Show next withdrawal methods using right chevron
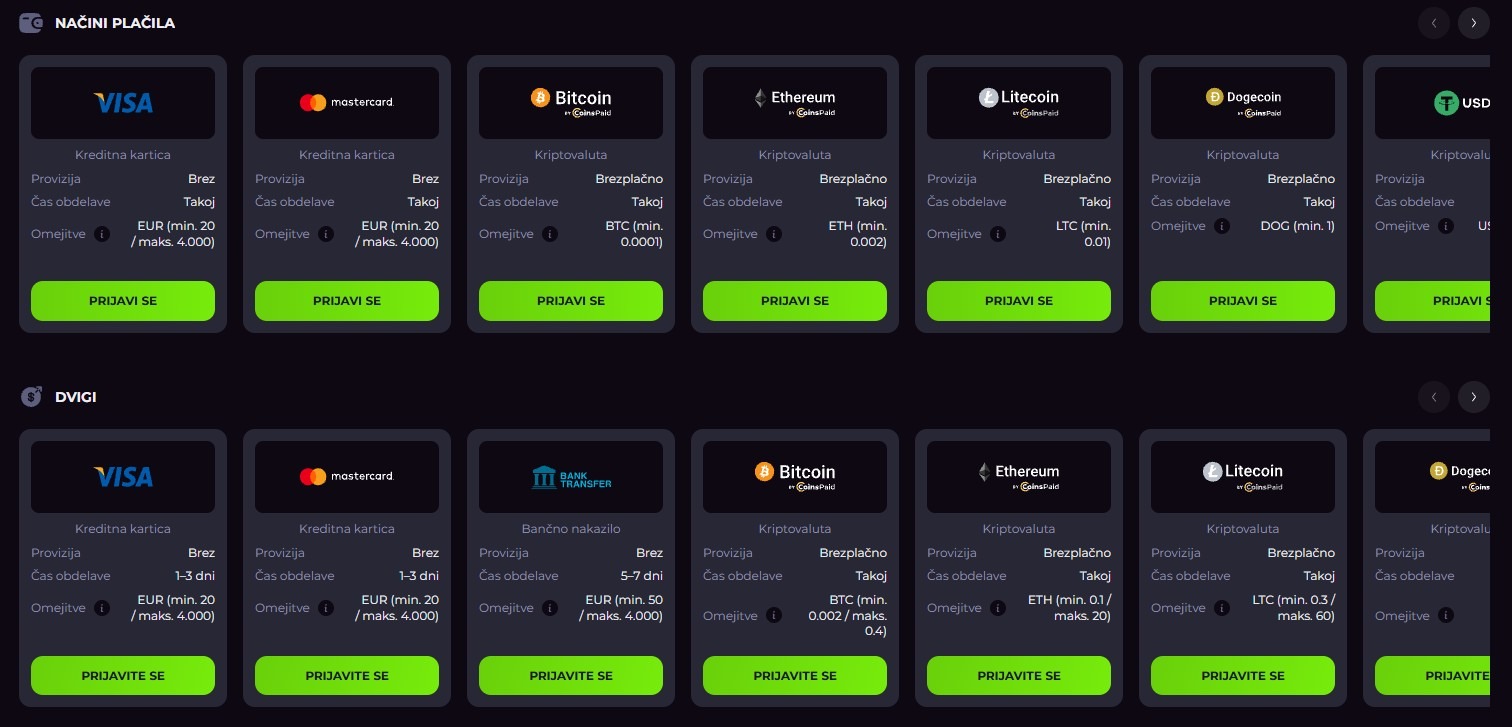 [x=1474, y=397]
